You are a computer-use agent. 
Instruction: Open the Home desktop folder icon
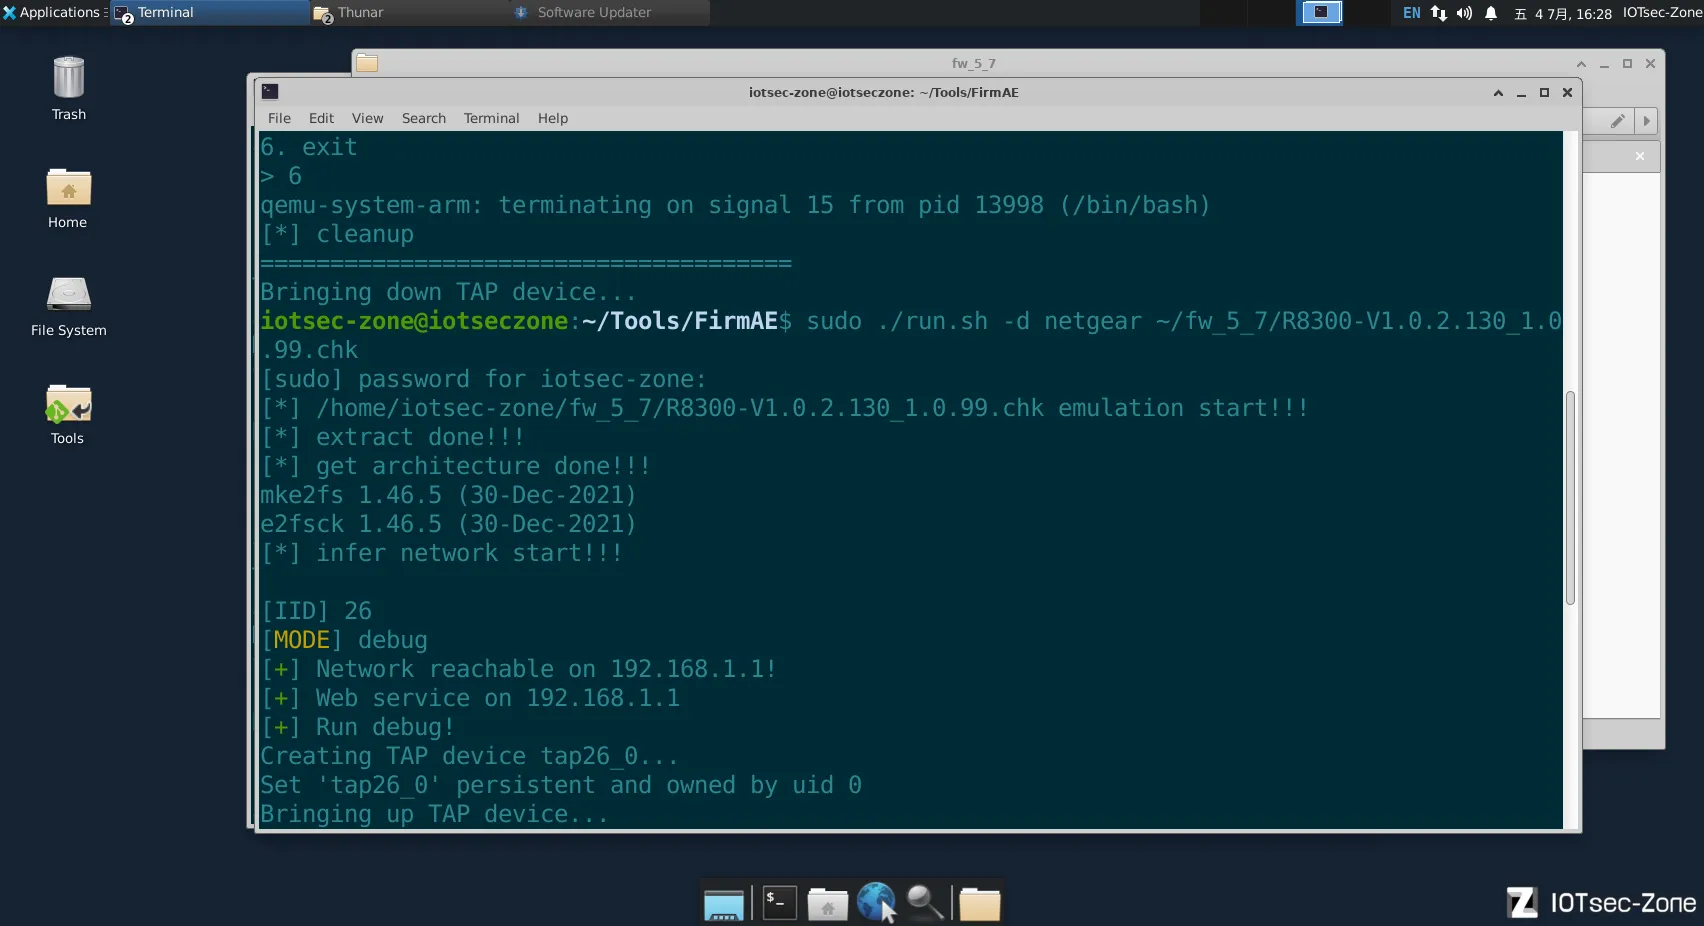[68, 198]
